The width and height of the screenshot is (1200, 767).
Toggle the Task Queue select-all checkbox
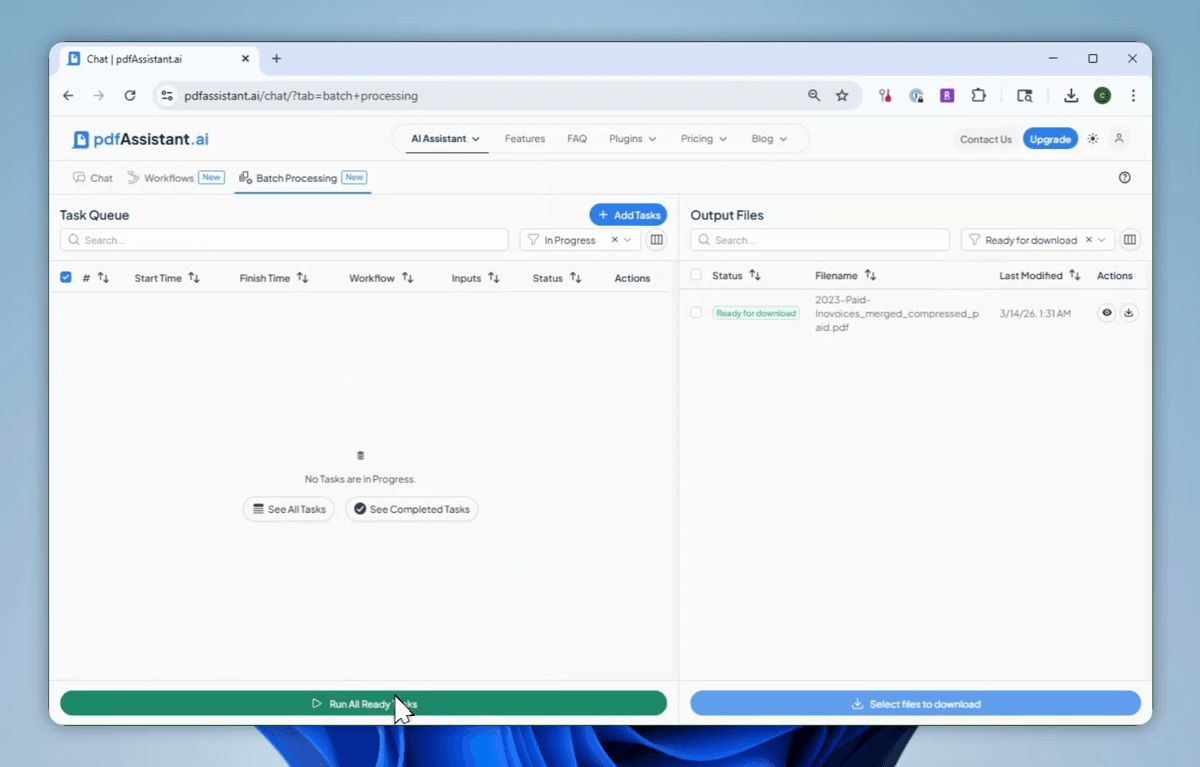pos(66,277)
